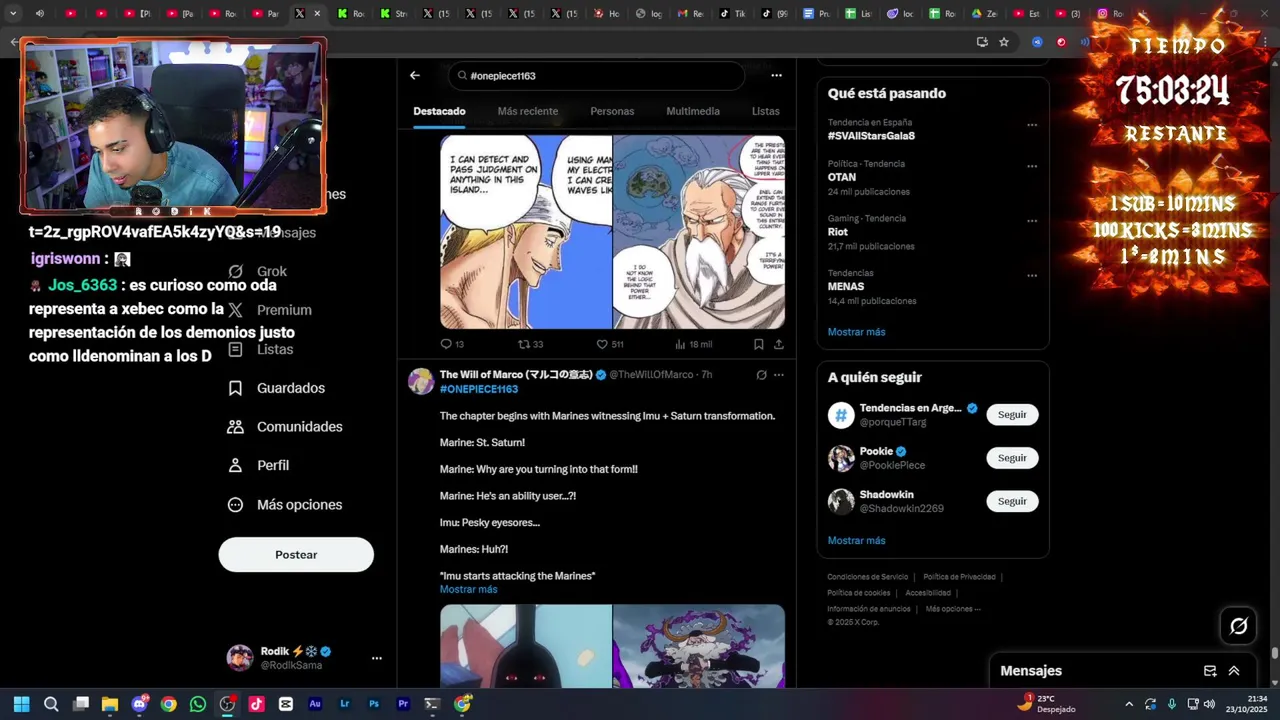The height and width of the screenshot is (720, 1280).
Task: Open Chrome tab search dropdown
Action: [13, 14]
